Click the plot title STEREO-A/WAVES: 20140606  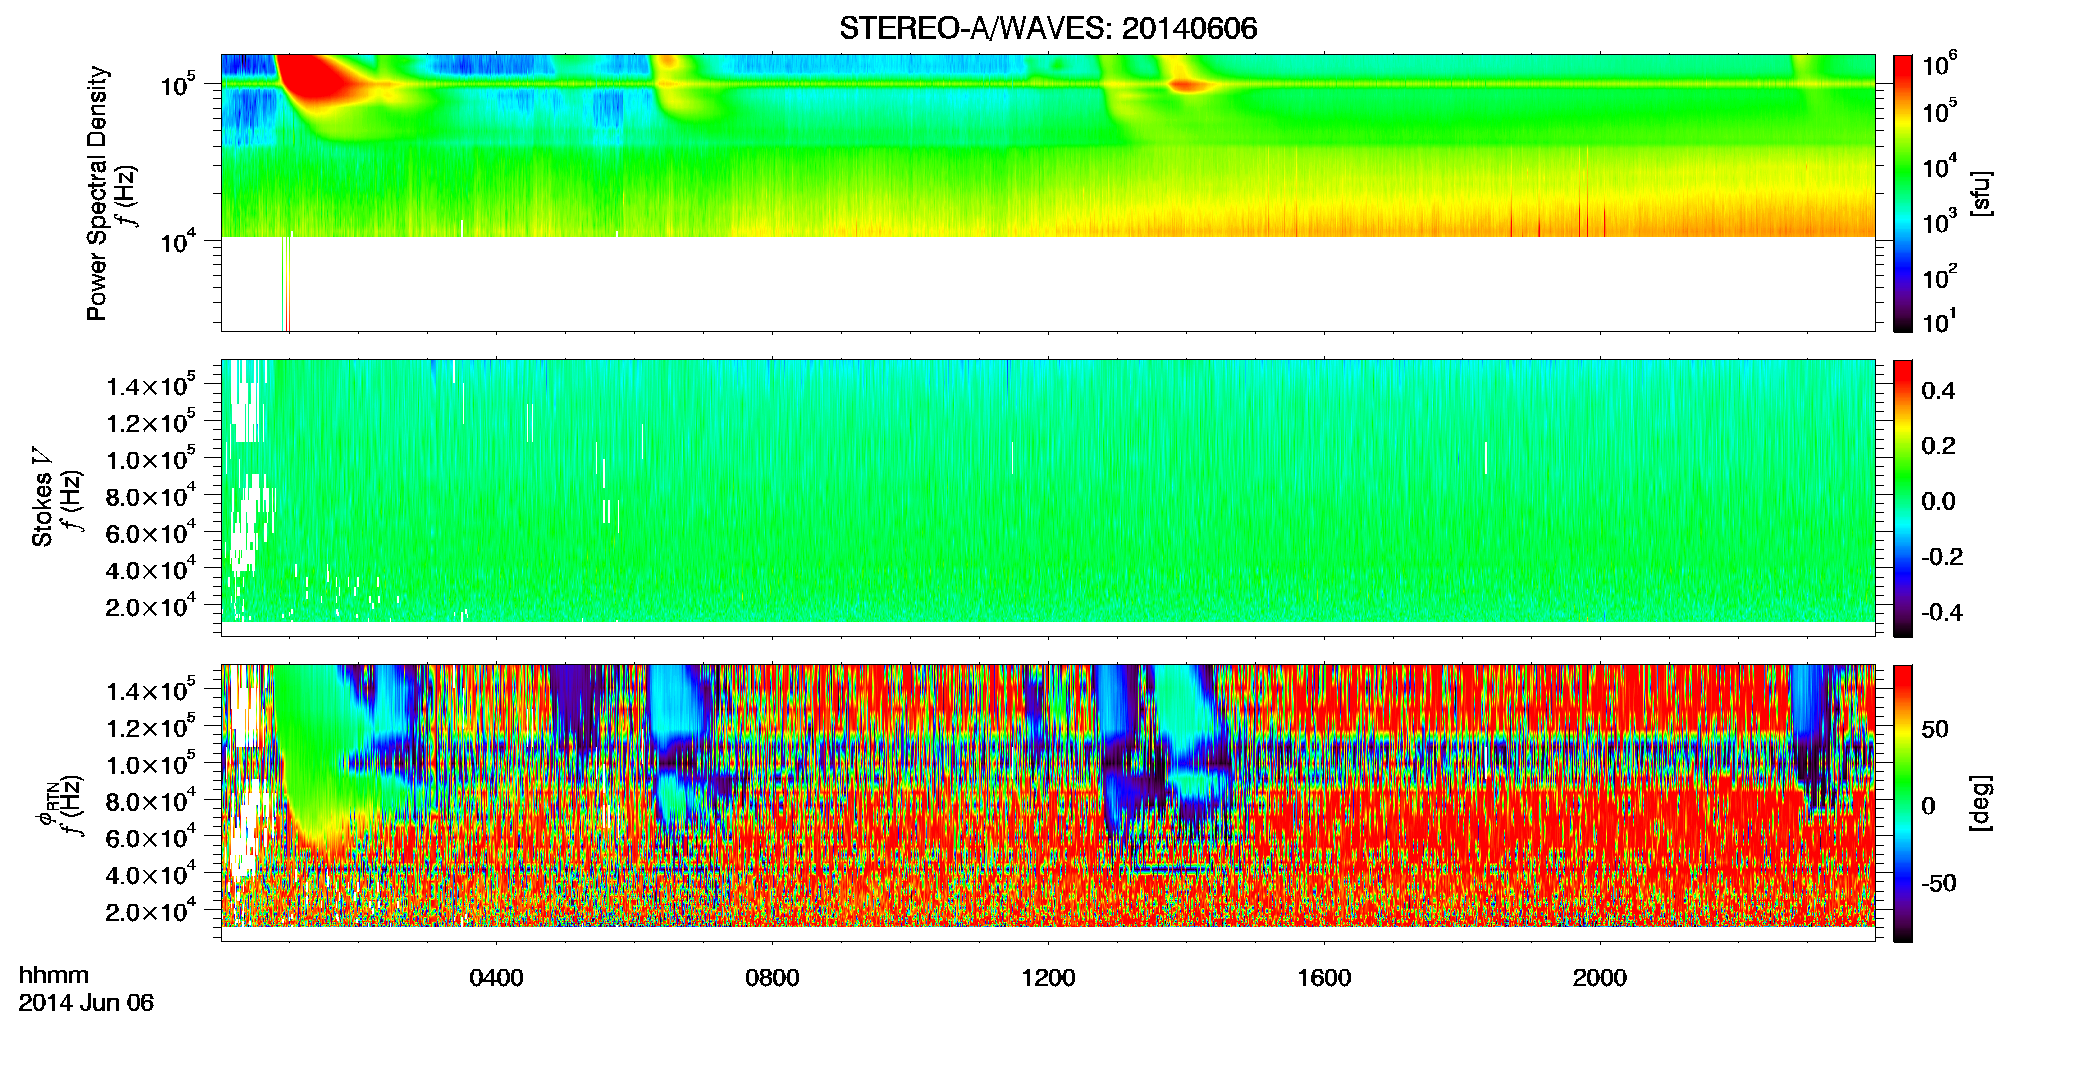pos(1048,28)
